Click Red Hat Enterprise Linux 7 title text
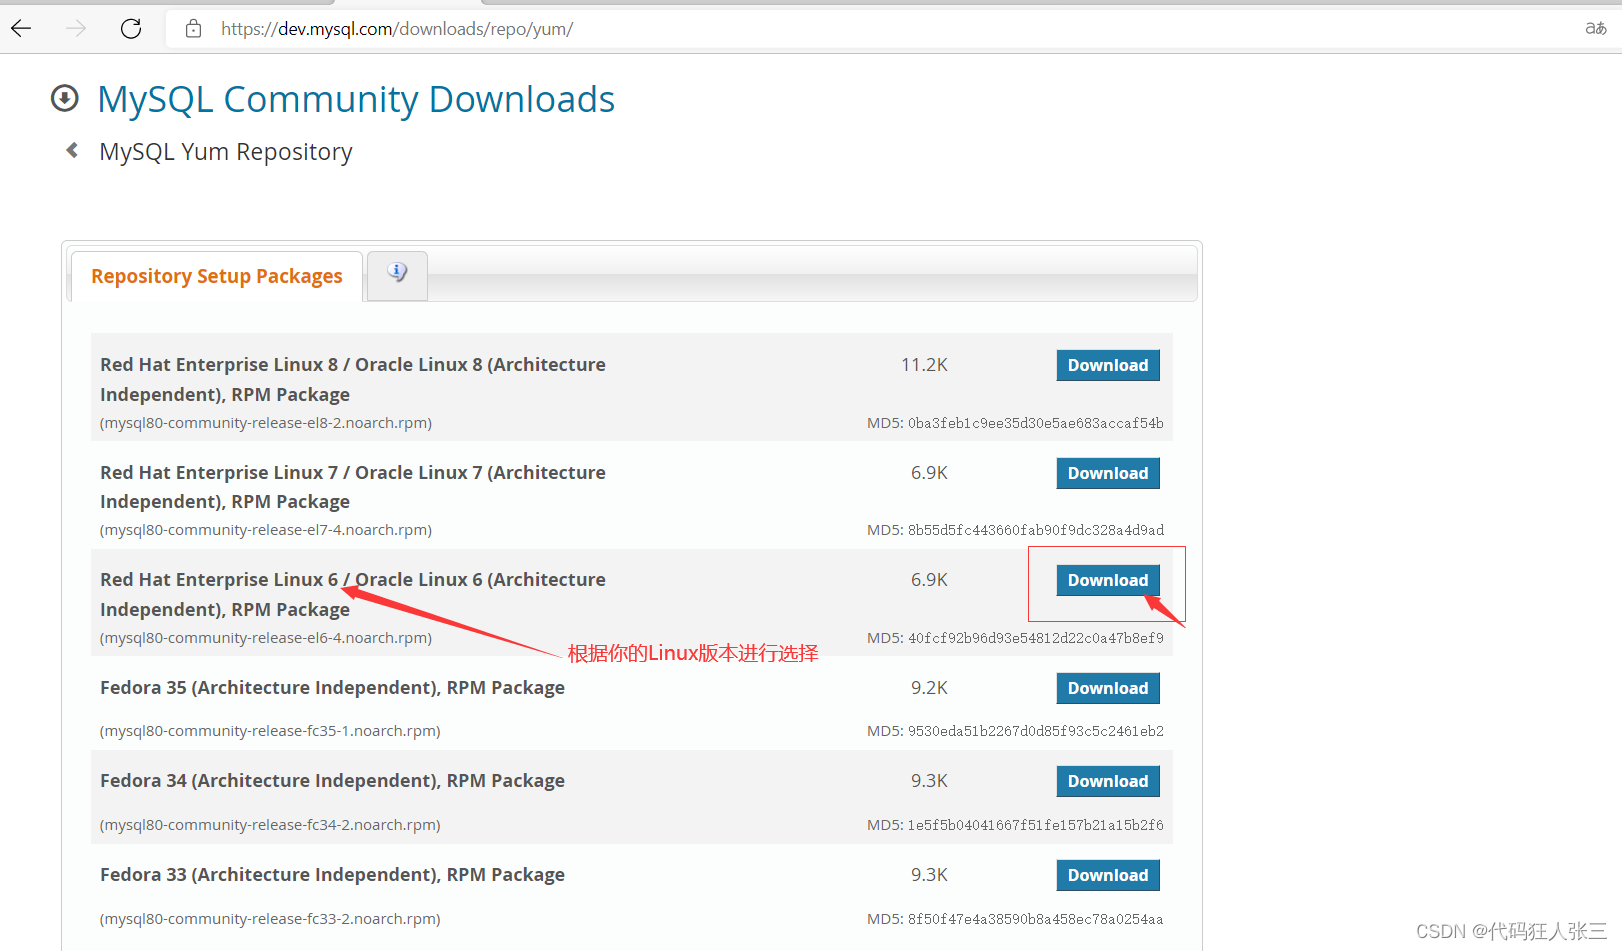This screenshot has width=1622, height=951. [x=353, y=487]
